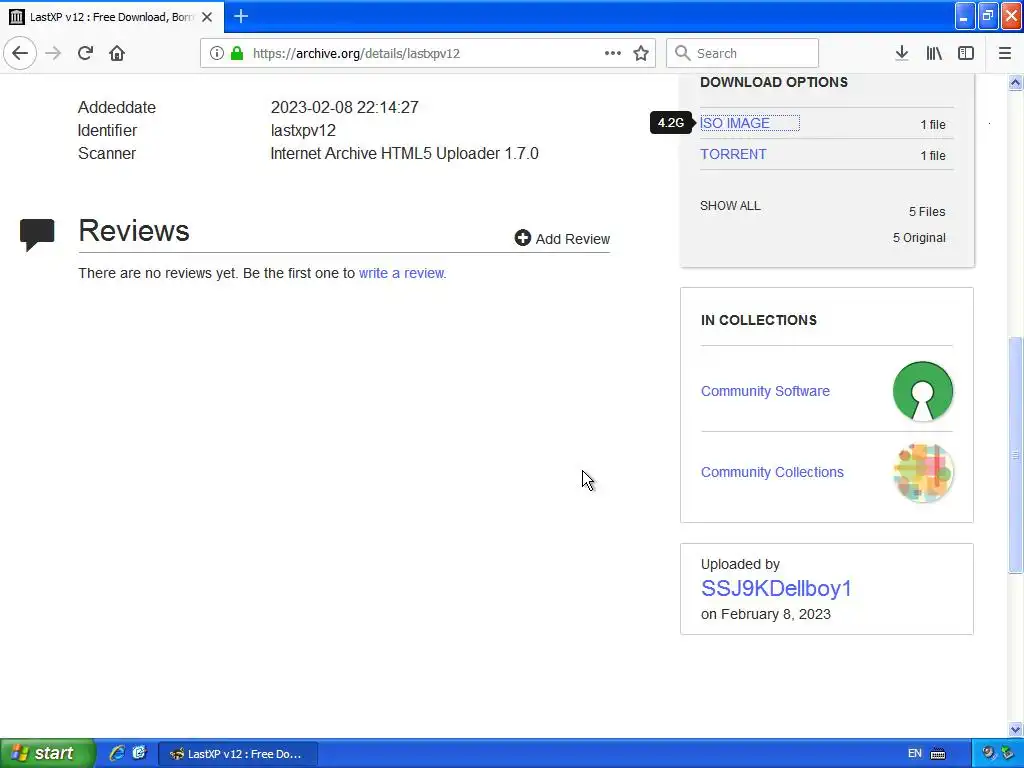
Task: Open page actions three-dot menu
Action: pyautogui.click(x=613, y=53)
